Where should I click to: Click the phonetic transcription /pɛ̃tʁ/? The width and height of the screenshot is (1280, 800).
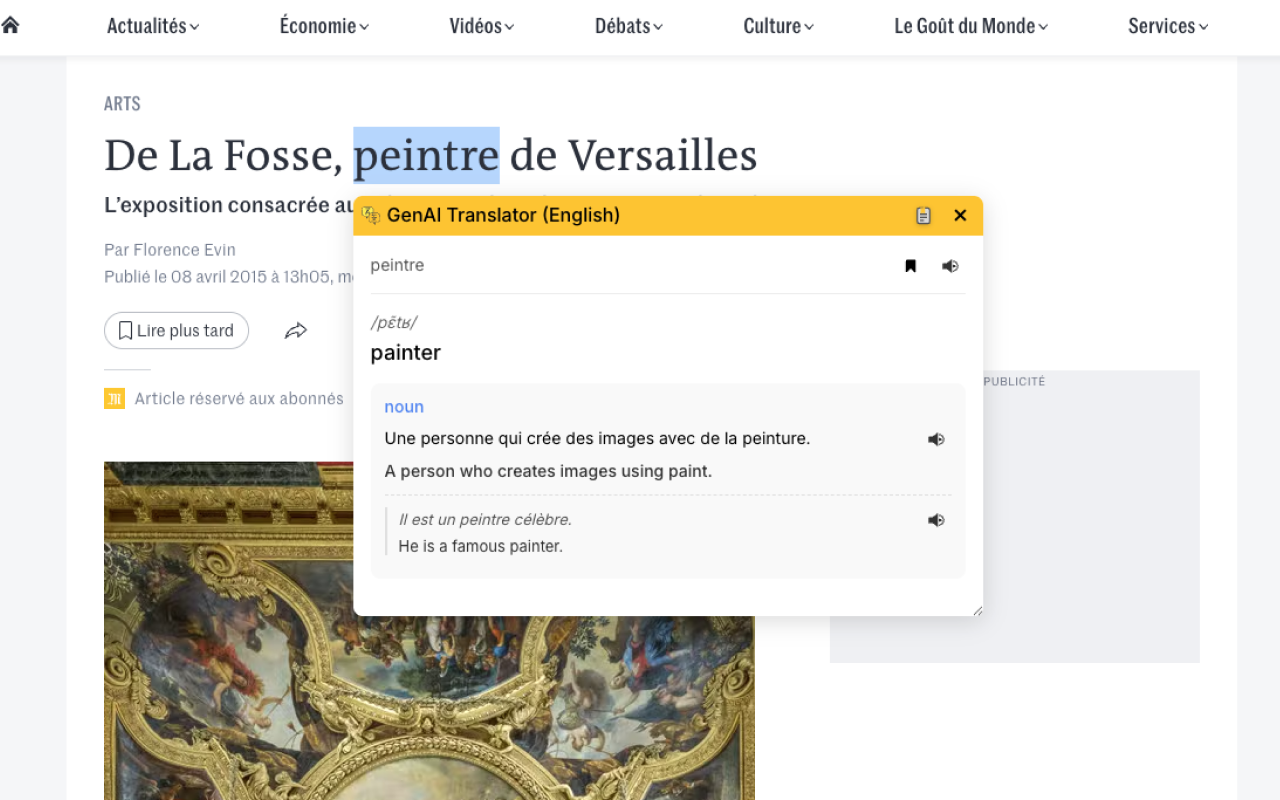click(393, 322)
